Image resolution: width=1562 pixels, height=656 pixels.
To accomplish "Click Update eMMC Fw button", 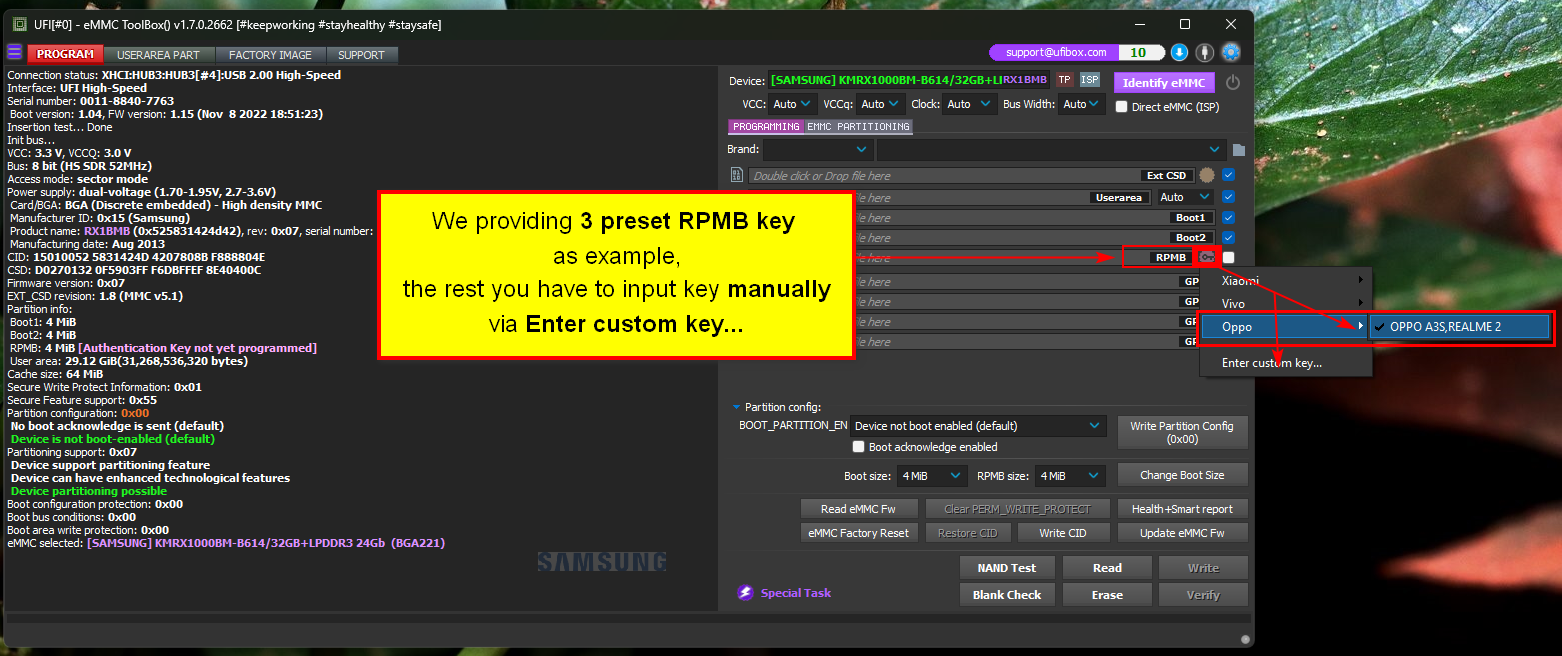I will pyautogui.click(x=1183, y=533).
